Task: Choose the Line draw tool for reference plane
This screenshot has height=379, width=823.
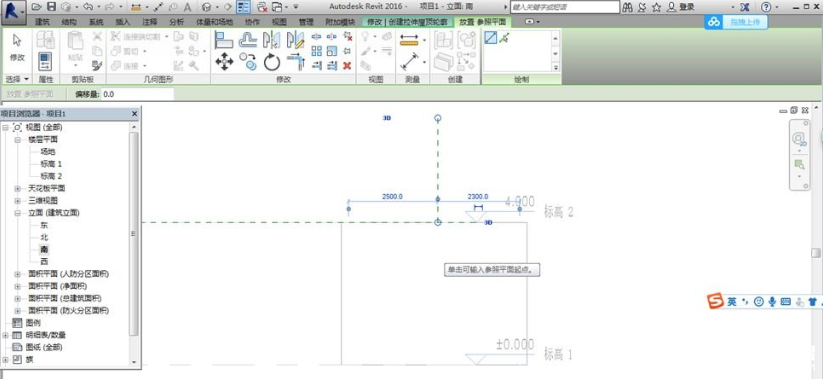Action: click(x=490, y=38)
